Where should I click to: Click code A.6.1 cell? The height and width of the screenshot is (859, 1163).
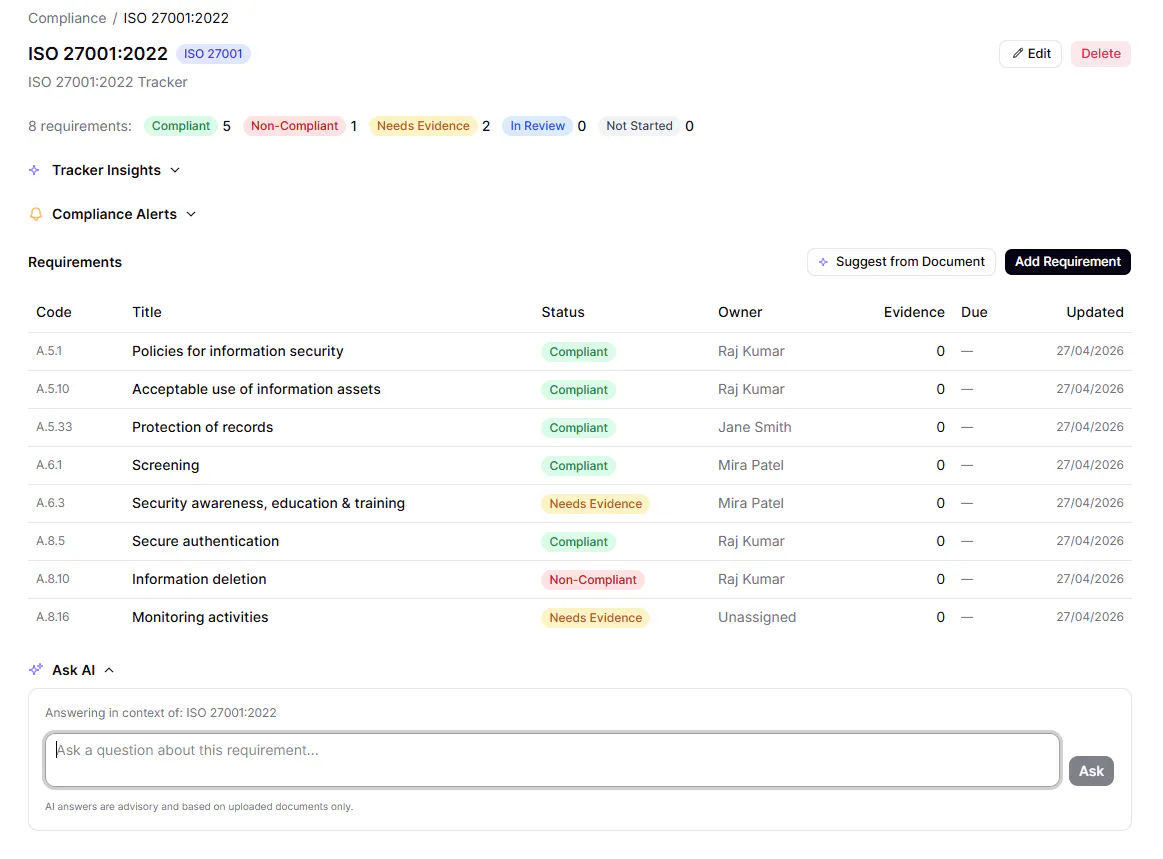[x=49, y=465]
